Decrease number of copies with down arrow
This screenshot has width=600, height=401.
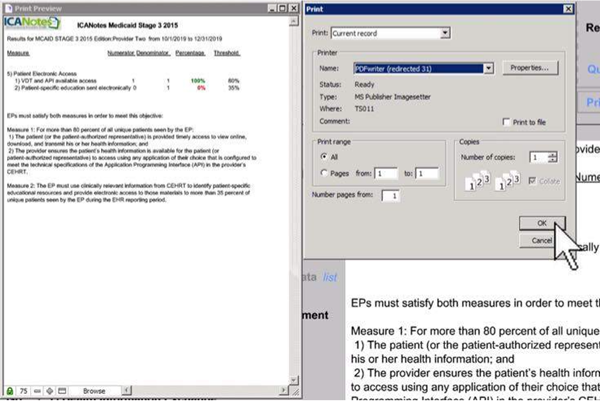pyautogui.click(x=553, y=160)
